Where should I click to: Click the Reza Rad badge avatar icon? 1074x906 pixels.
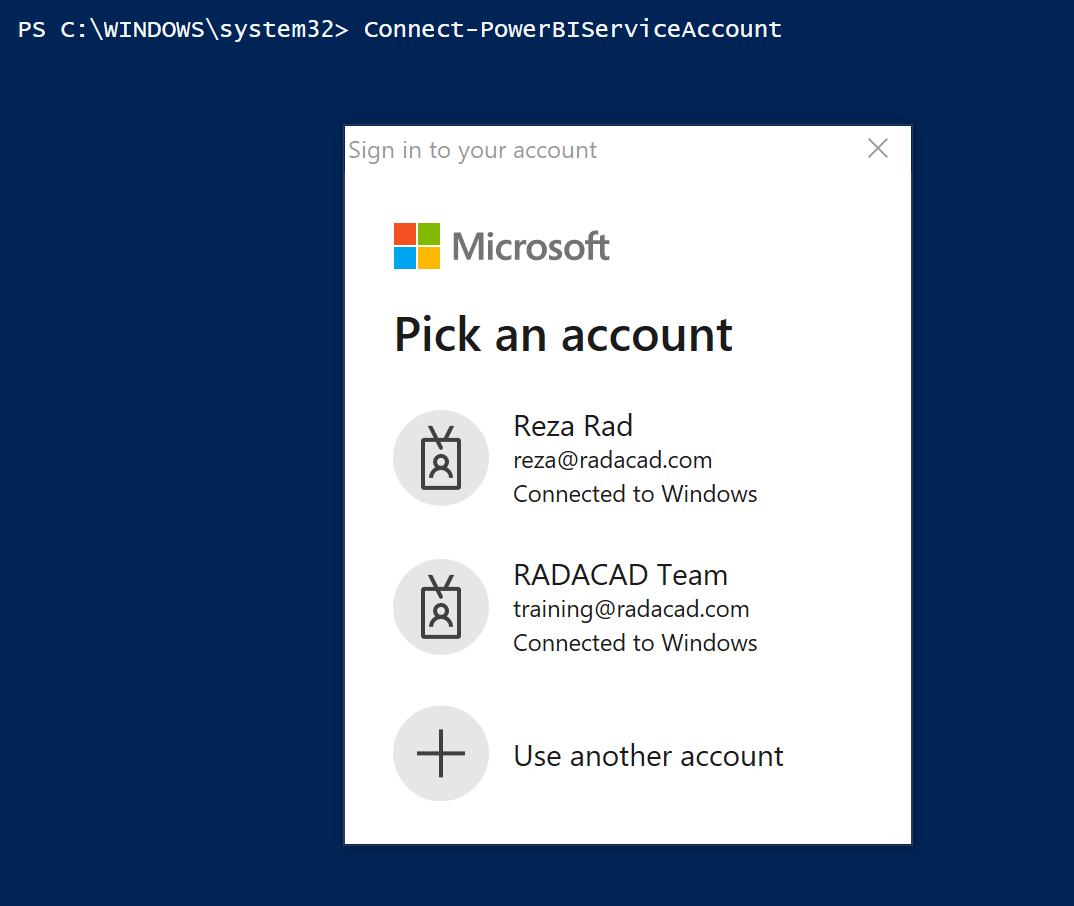pyautogui.click(x=441, y=458)
